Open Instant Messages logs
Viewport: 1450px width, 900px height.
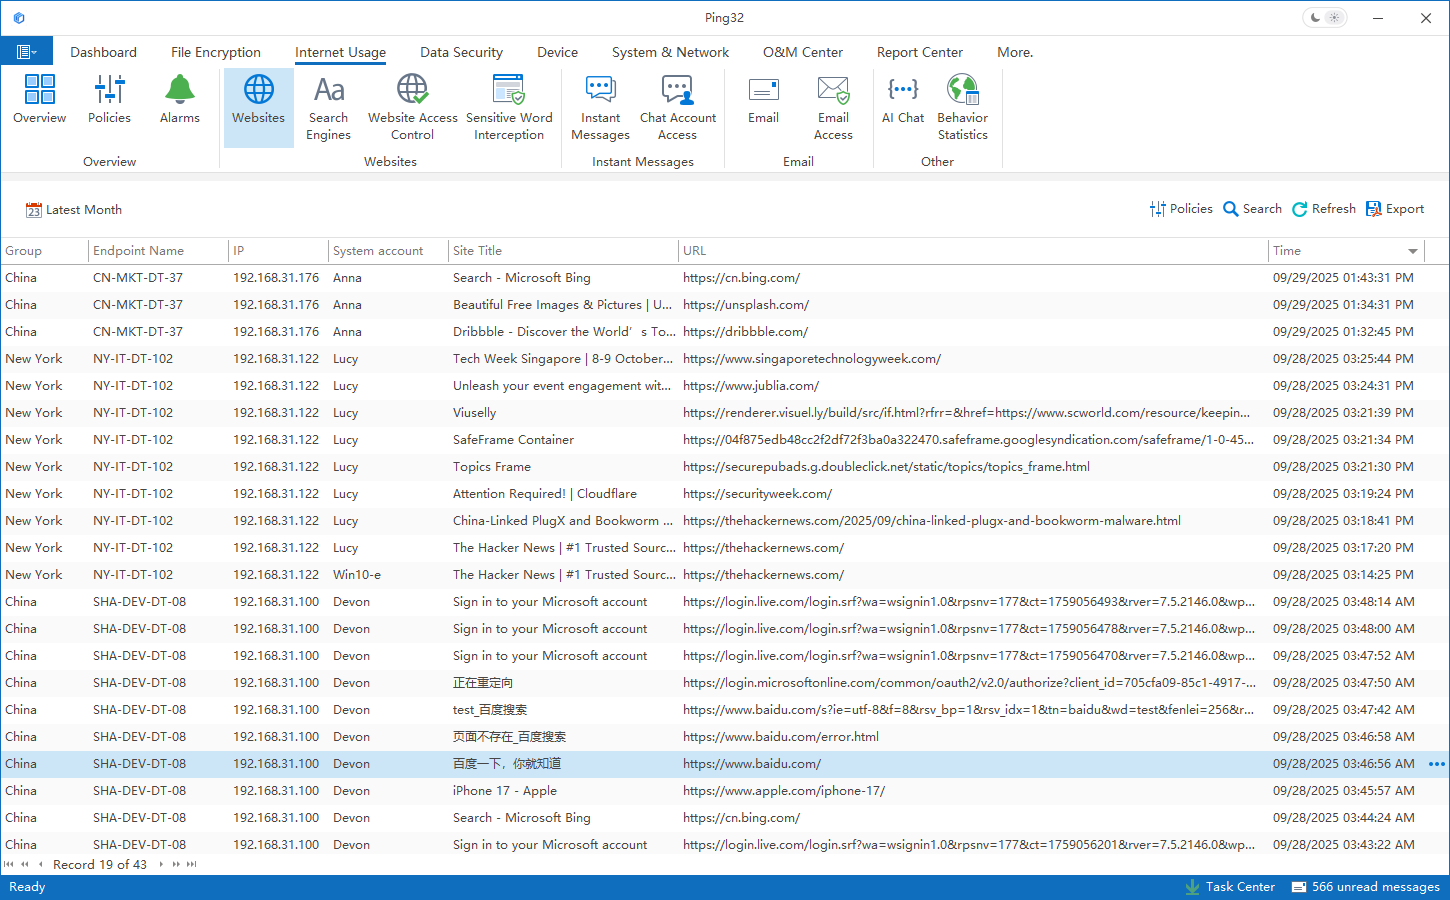tap(600, 107)
